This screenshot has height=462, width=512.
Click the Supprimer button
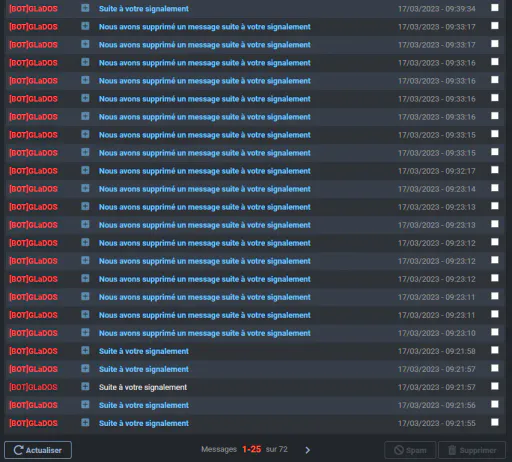pyautogui.click(x=472, y=450)
